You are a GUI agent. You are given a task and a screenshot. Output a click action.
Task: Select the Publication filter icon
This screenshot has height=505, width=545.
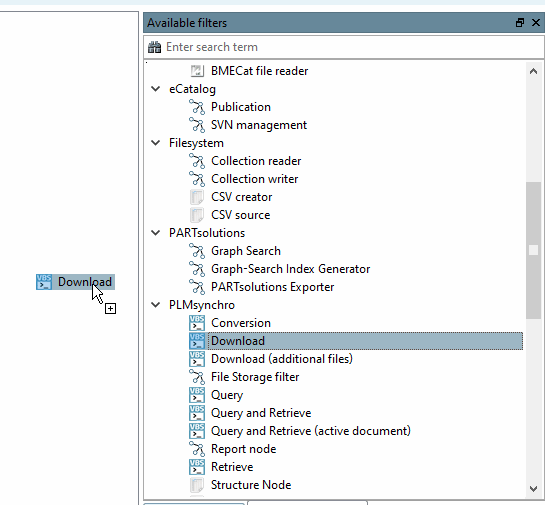coord(197,107)
